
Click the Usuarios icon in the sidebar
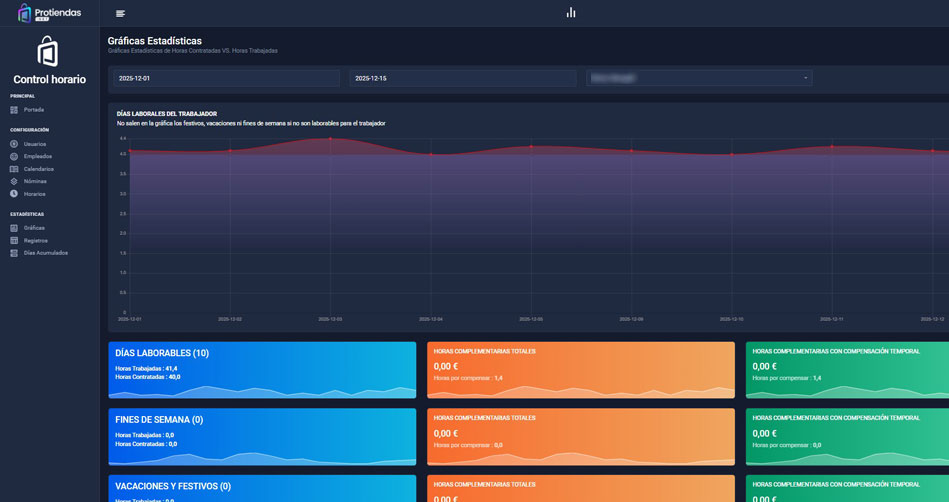click(14, 144)
